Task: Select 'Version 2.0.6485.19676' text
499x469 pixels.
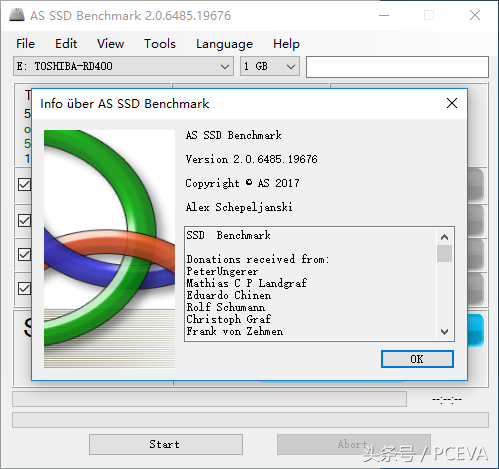Action: (x=251, y=159)
